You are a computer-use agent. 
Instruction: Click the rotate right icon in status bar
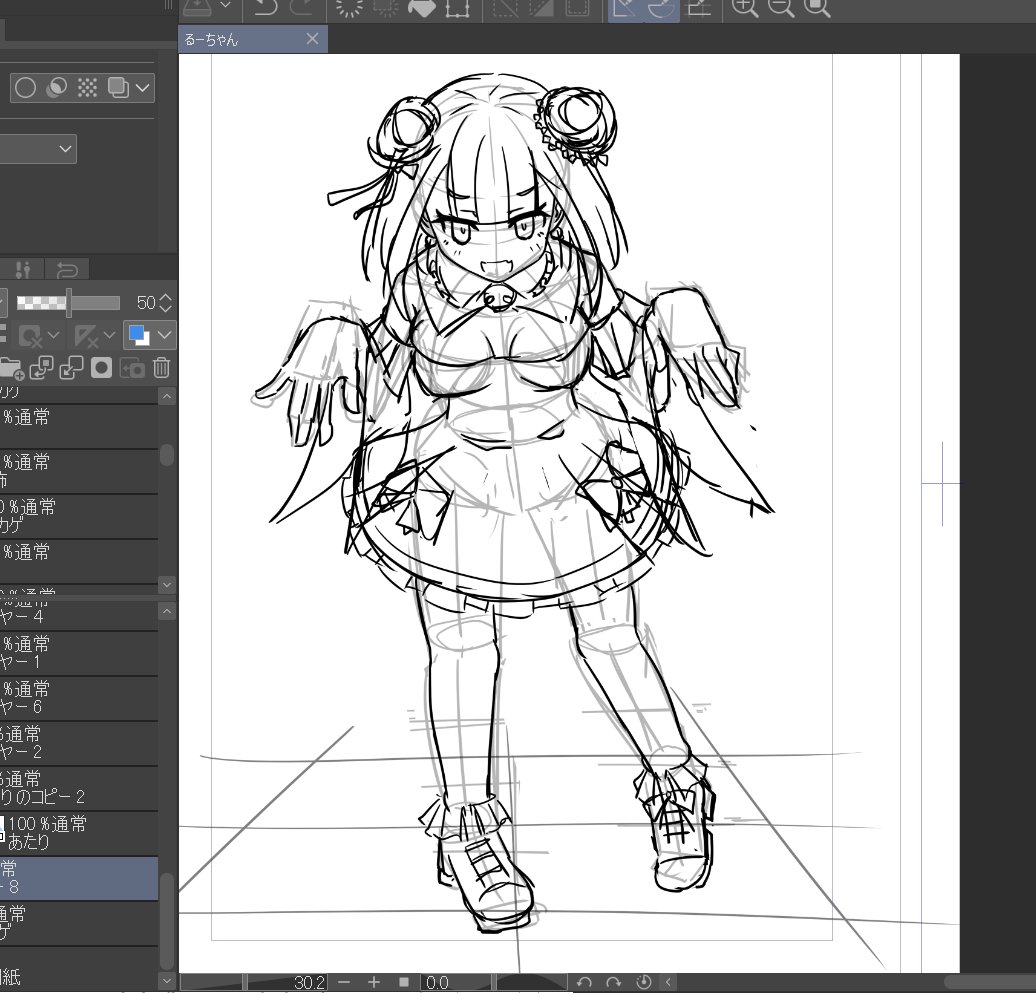pos(614,982)
